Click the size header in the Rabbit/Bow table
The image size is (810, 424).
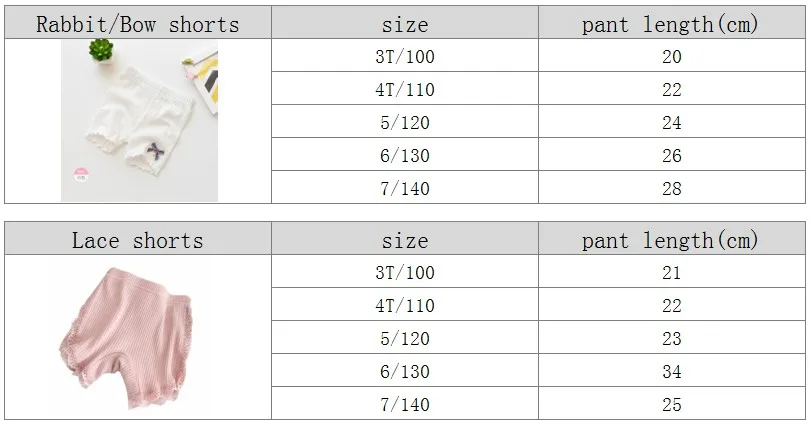coord(405,23)
